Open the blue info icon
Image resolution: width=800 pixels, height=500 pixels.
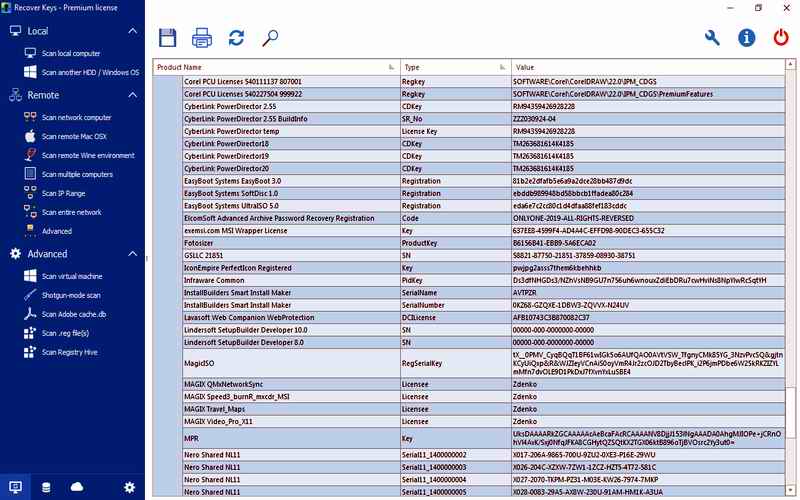[x=747, y=38]
